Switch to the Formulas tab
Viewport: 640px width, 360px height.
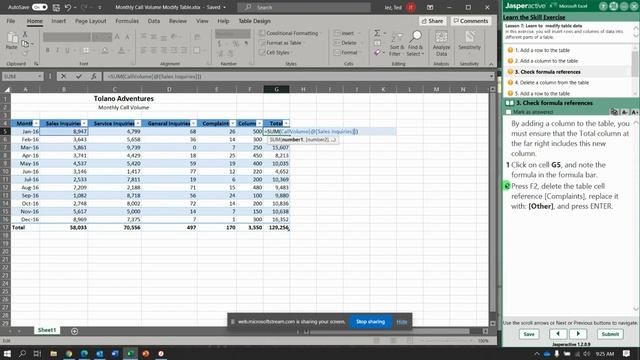click(x=127, y=21)
